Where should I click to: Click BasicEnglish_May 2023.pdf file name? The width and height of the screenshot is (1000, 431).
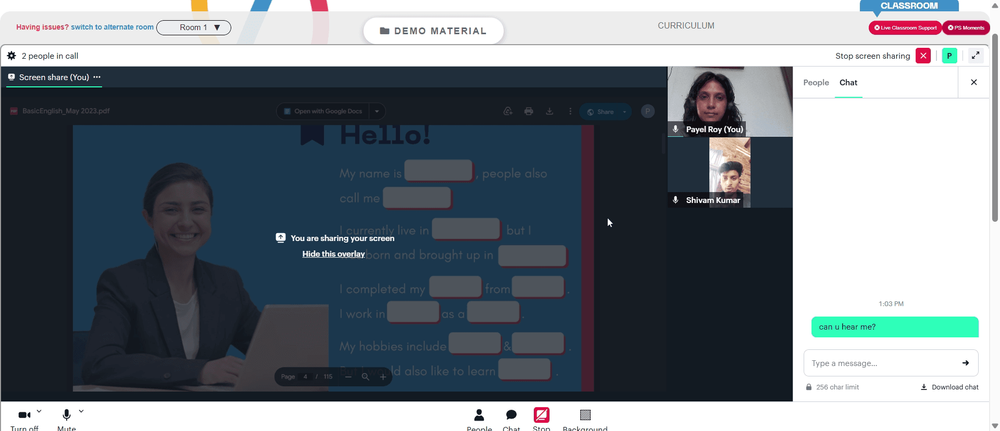[x=66, y=111]
